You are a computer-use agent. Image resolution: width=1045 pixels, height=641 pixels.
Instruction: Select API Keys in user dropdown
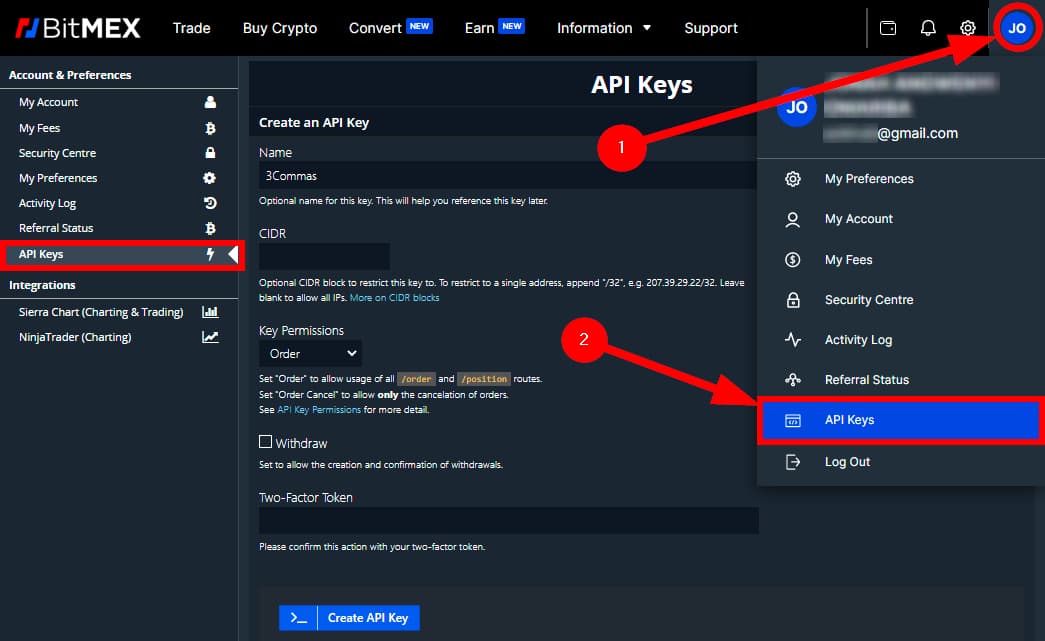(x=900, y=420)
